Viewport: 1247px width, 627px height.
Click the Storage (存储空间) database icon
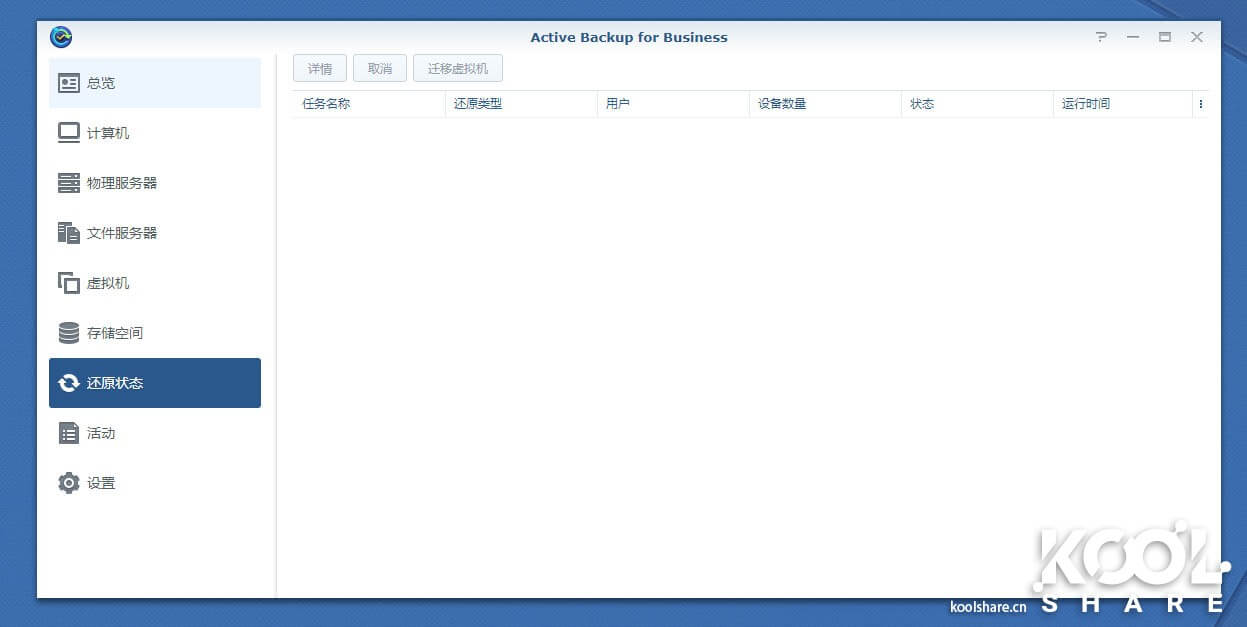click(x=68, y=333)
